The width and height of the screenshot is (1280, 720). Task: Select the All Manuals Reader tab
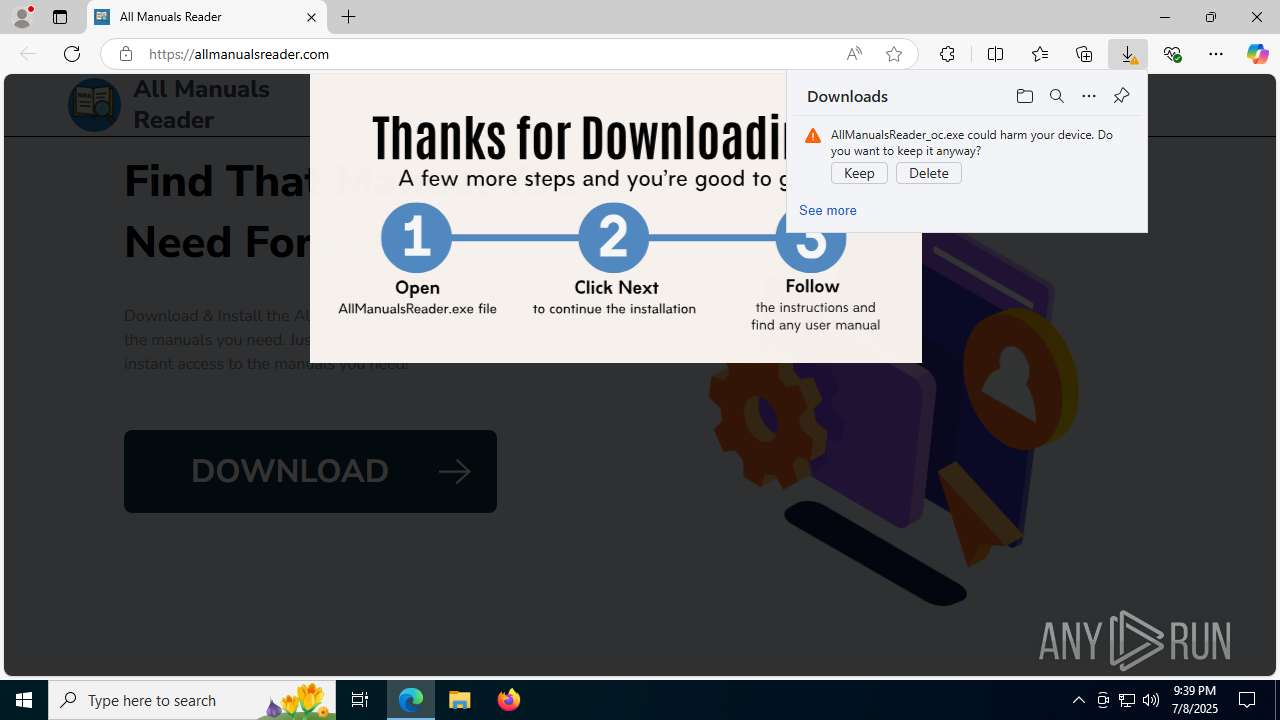pyautogui.click(x=207, y=17)
